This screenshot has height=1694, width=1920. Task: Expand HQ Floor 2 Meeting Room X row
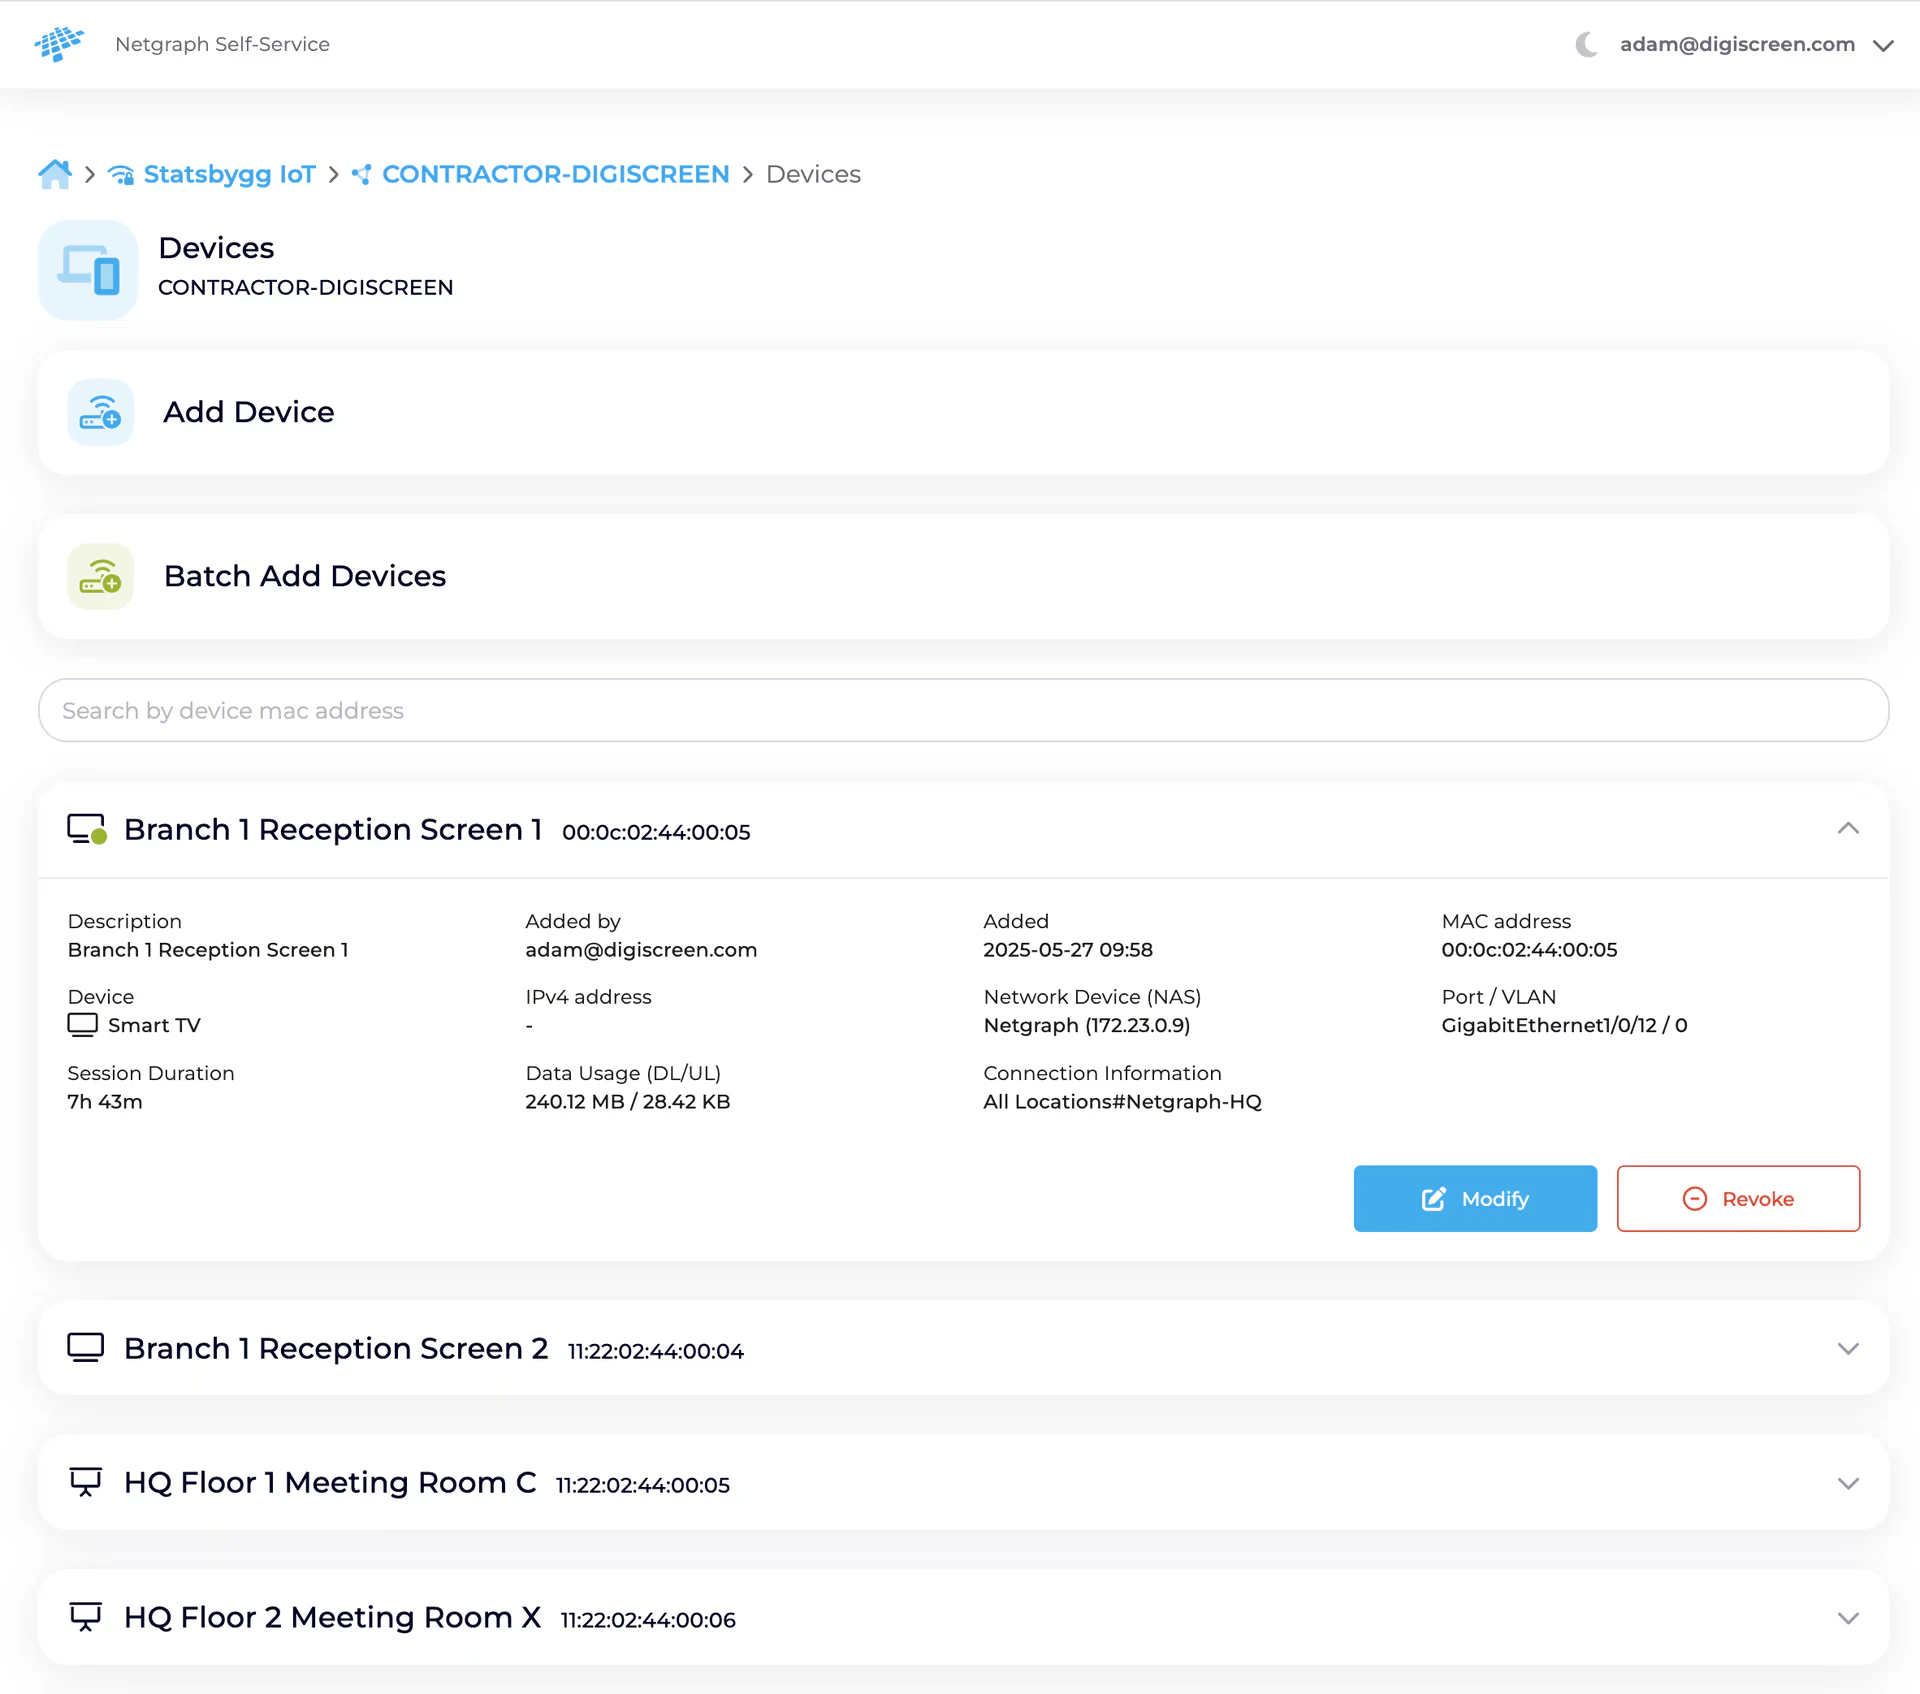[963, 1617]
